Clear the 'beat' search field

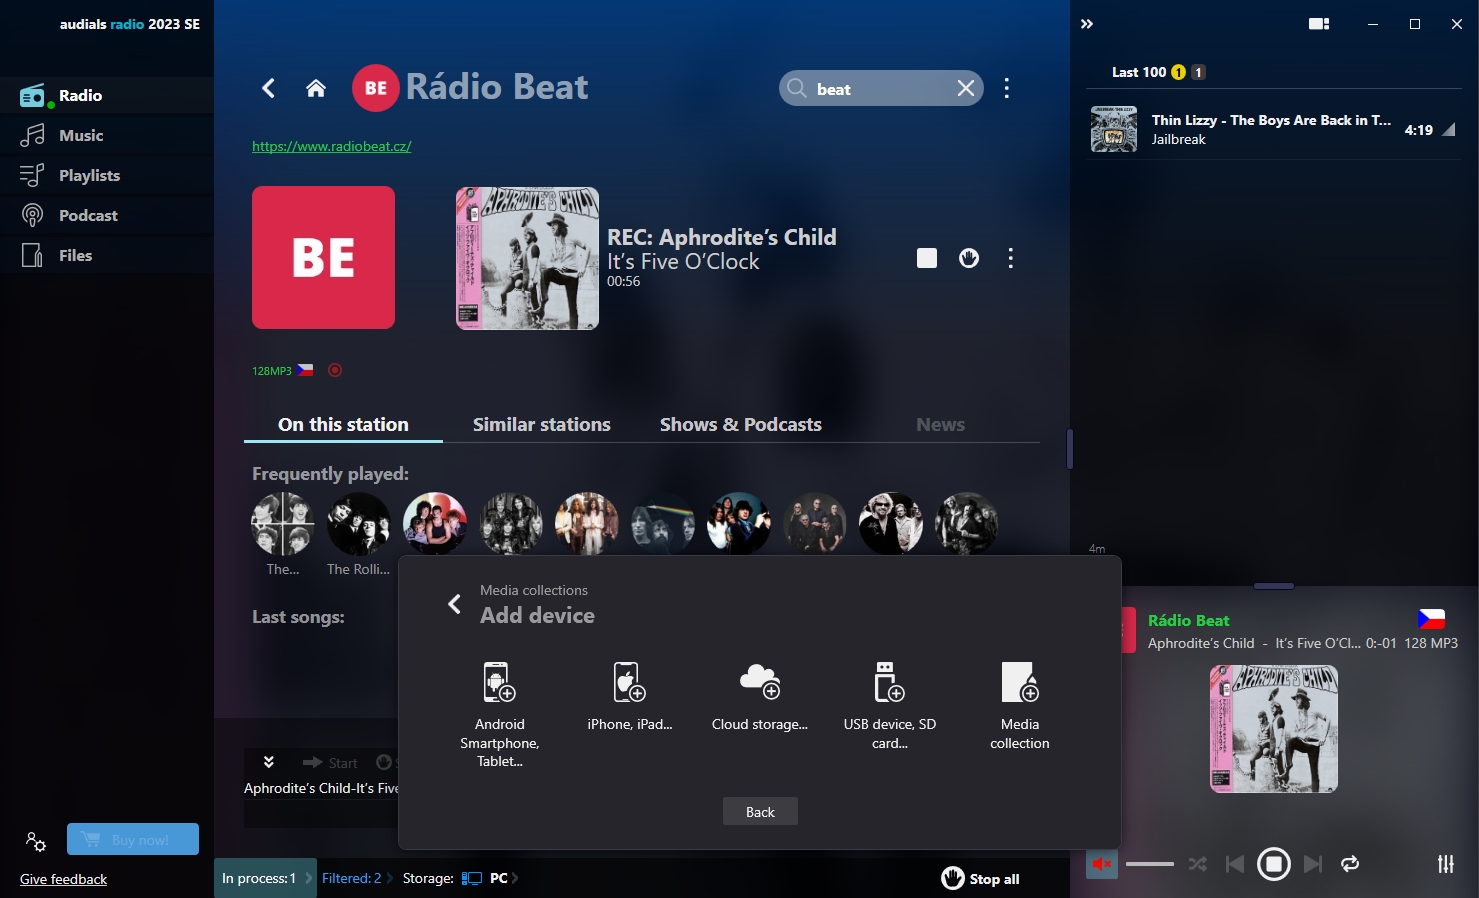[965, 88]
